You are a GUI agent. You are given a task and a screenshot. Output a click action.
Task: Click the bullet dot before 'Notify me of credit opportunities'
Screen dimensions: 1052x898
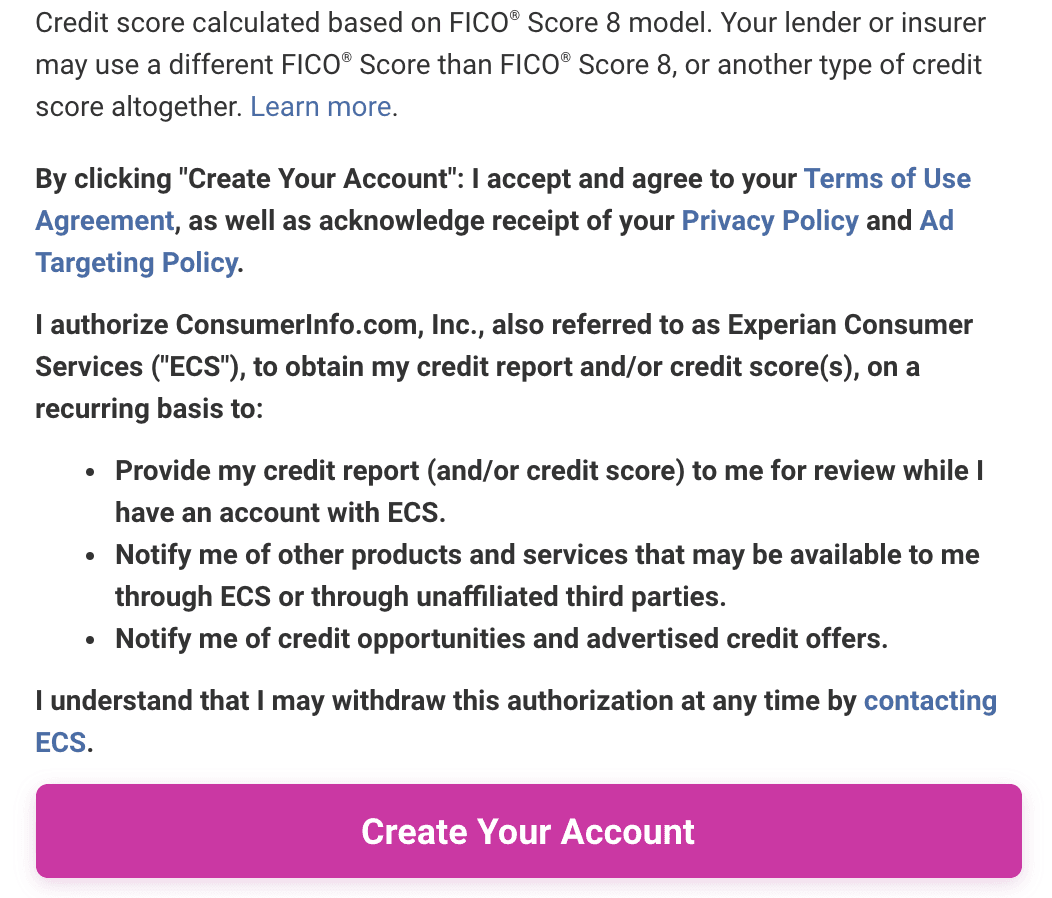pyautogui.click(x=91, y=640)
